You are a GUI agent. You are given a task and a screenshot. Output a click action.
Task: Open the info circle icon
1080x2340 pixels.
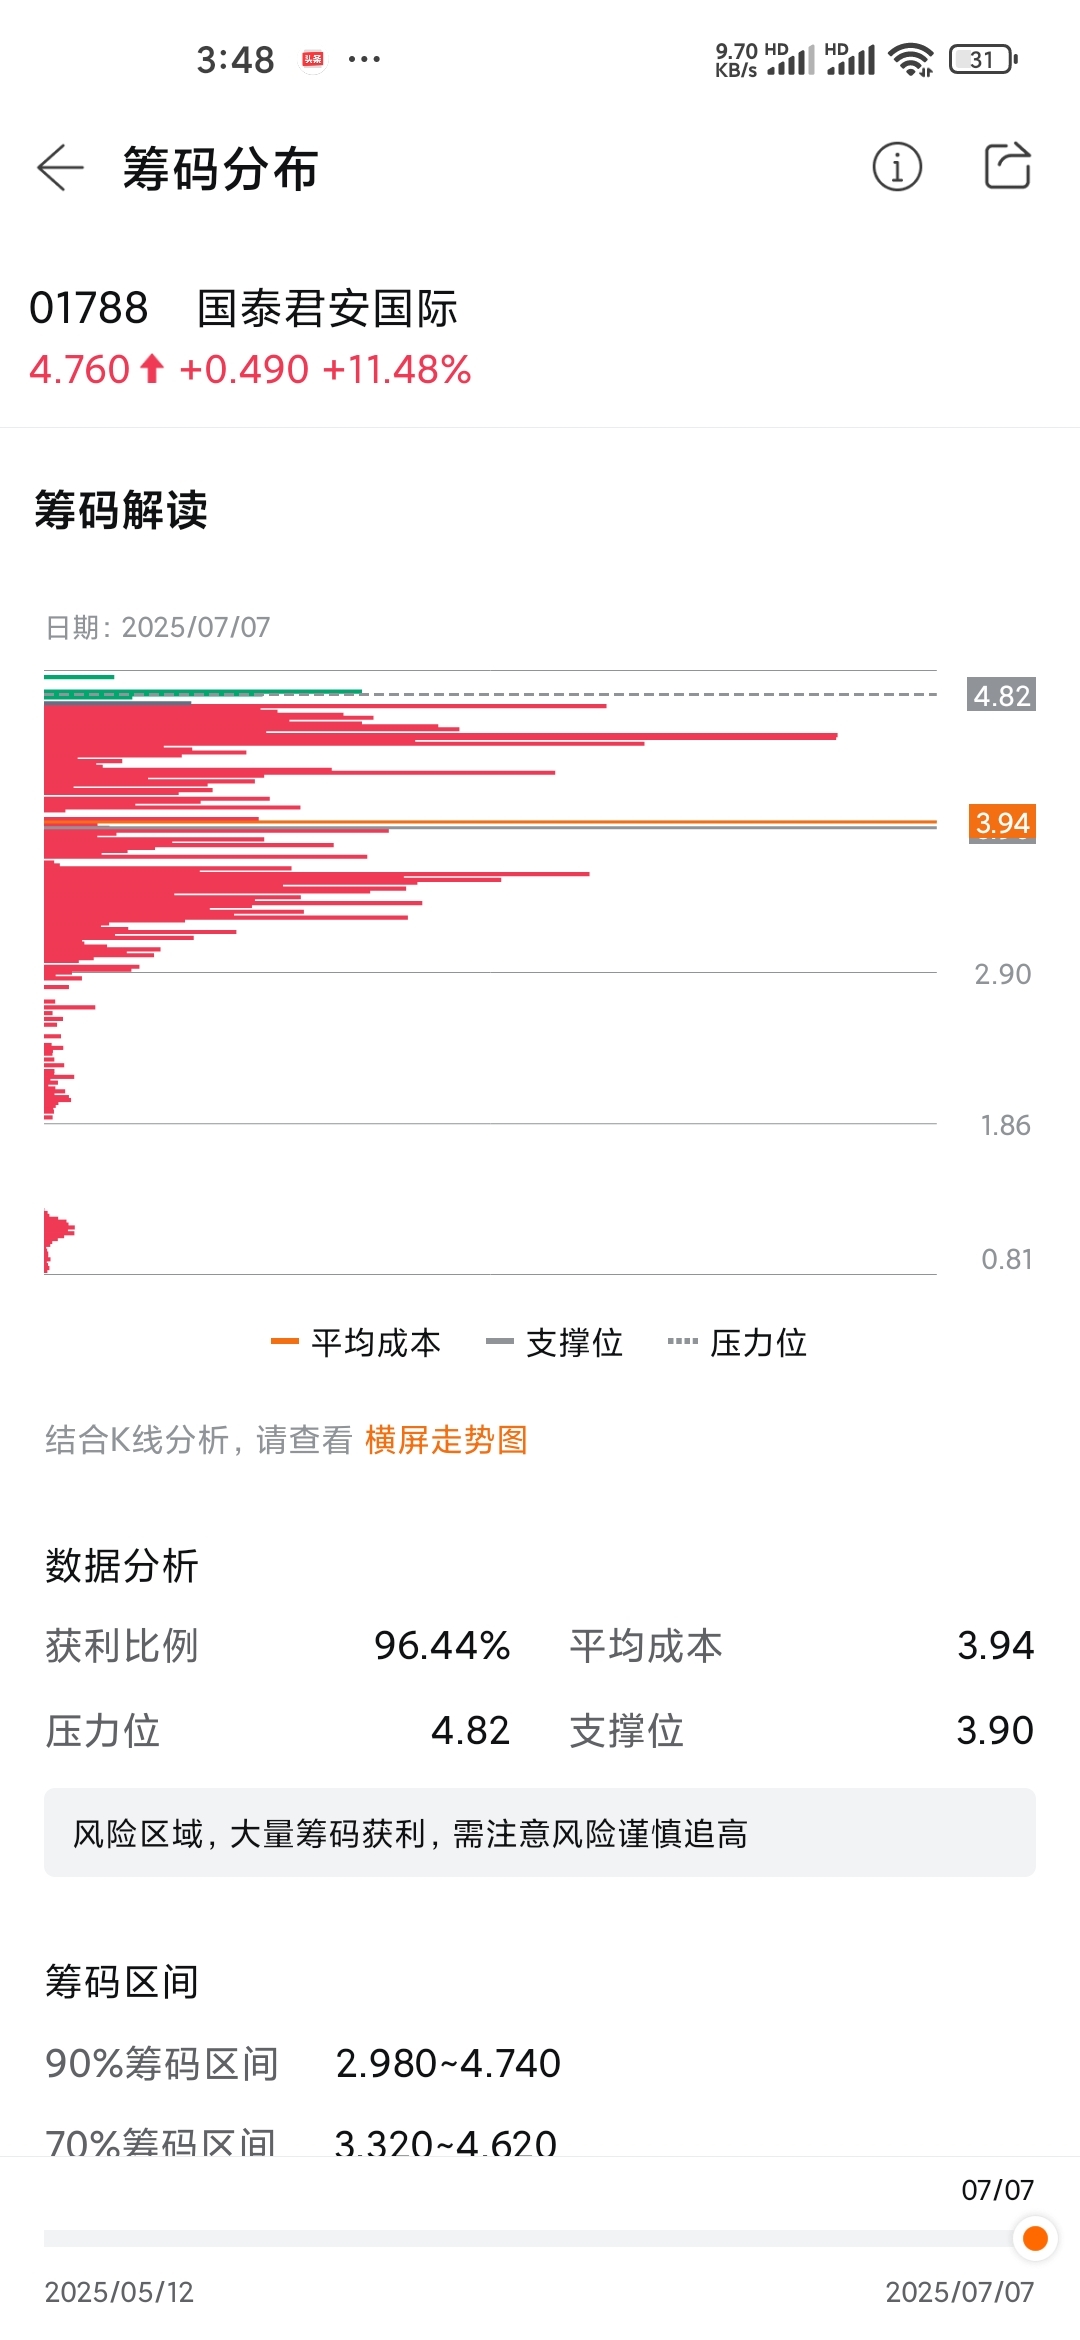point(897,167)
